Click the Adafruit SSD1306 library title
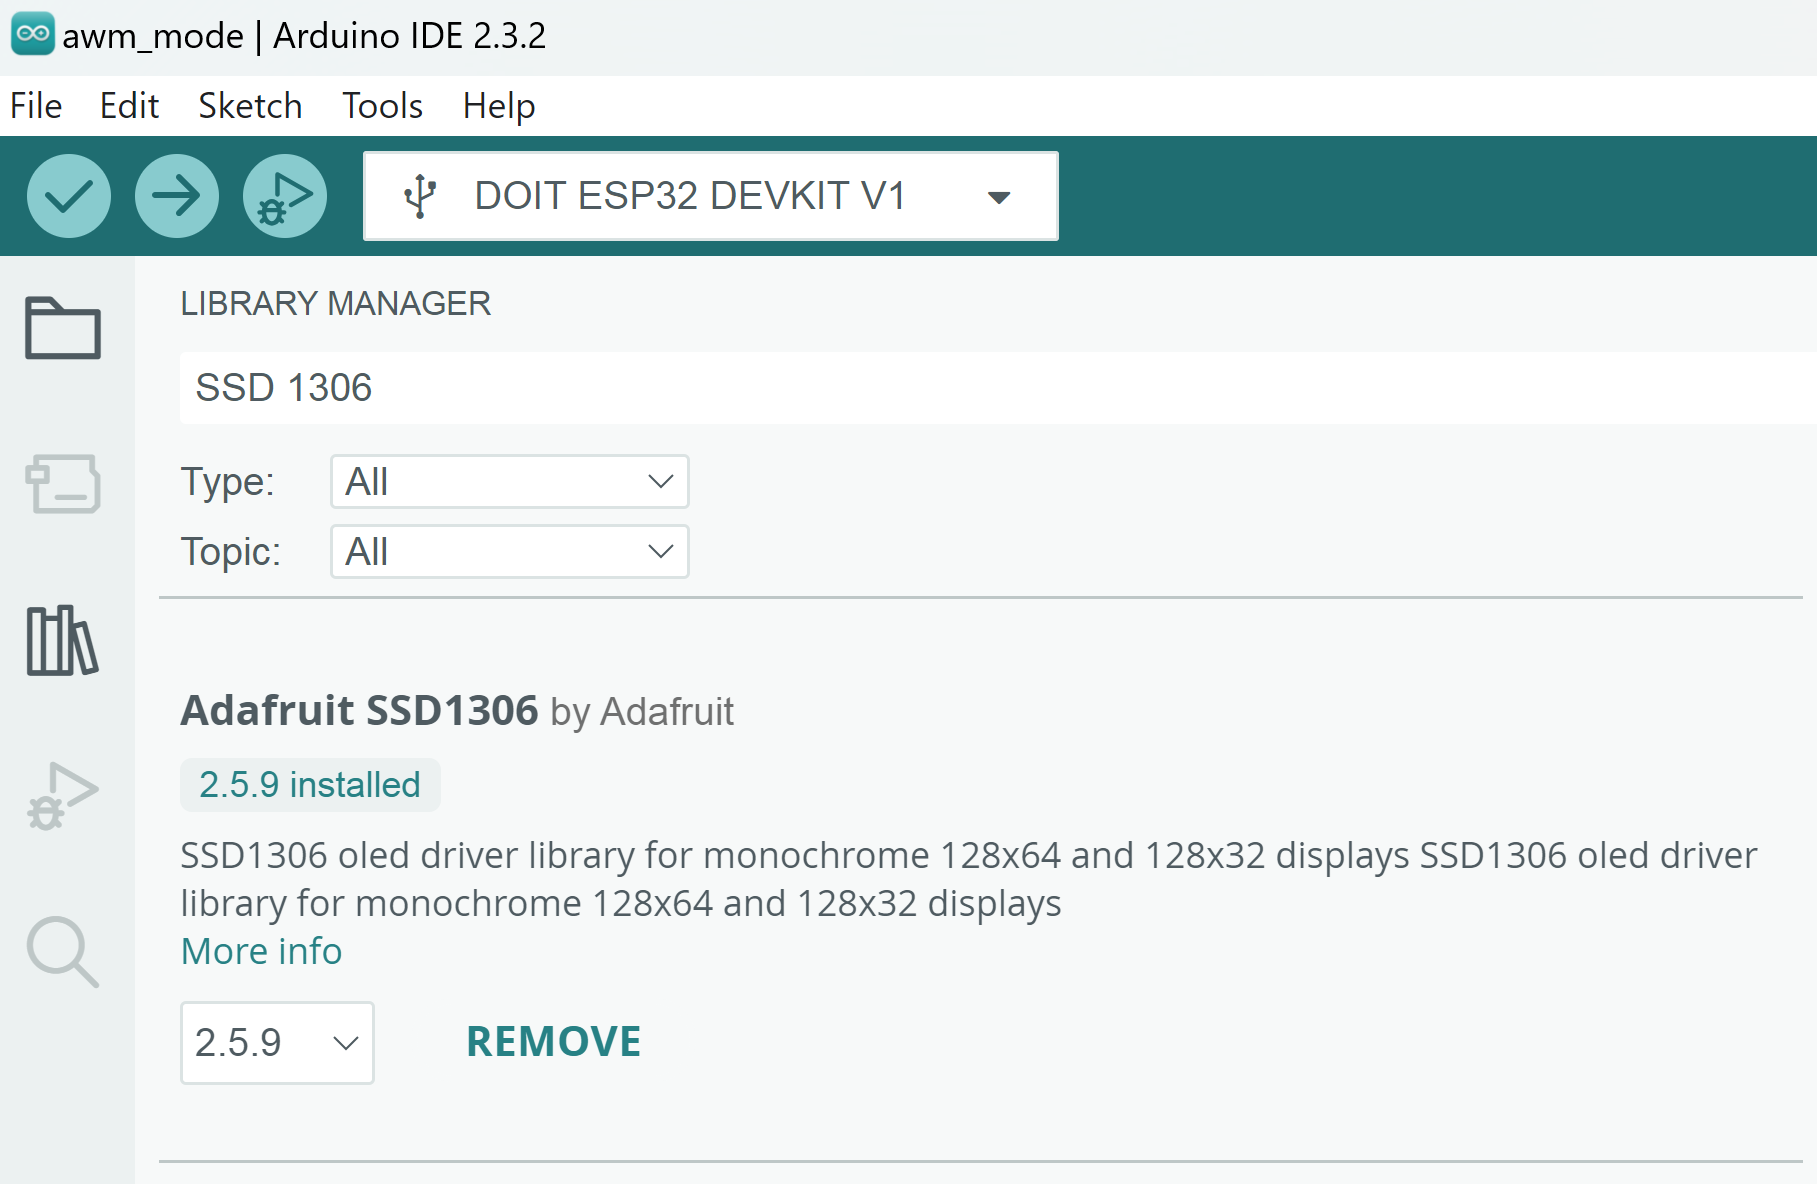The image size is (1817, 1184). coord(359,711)
